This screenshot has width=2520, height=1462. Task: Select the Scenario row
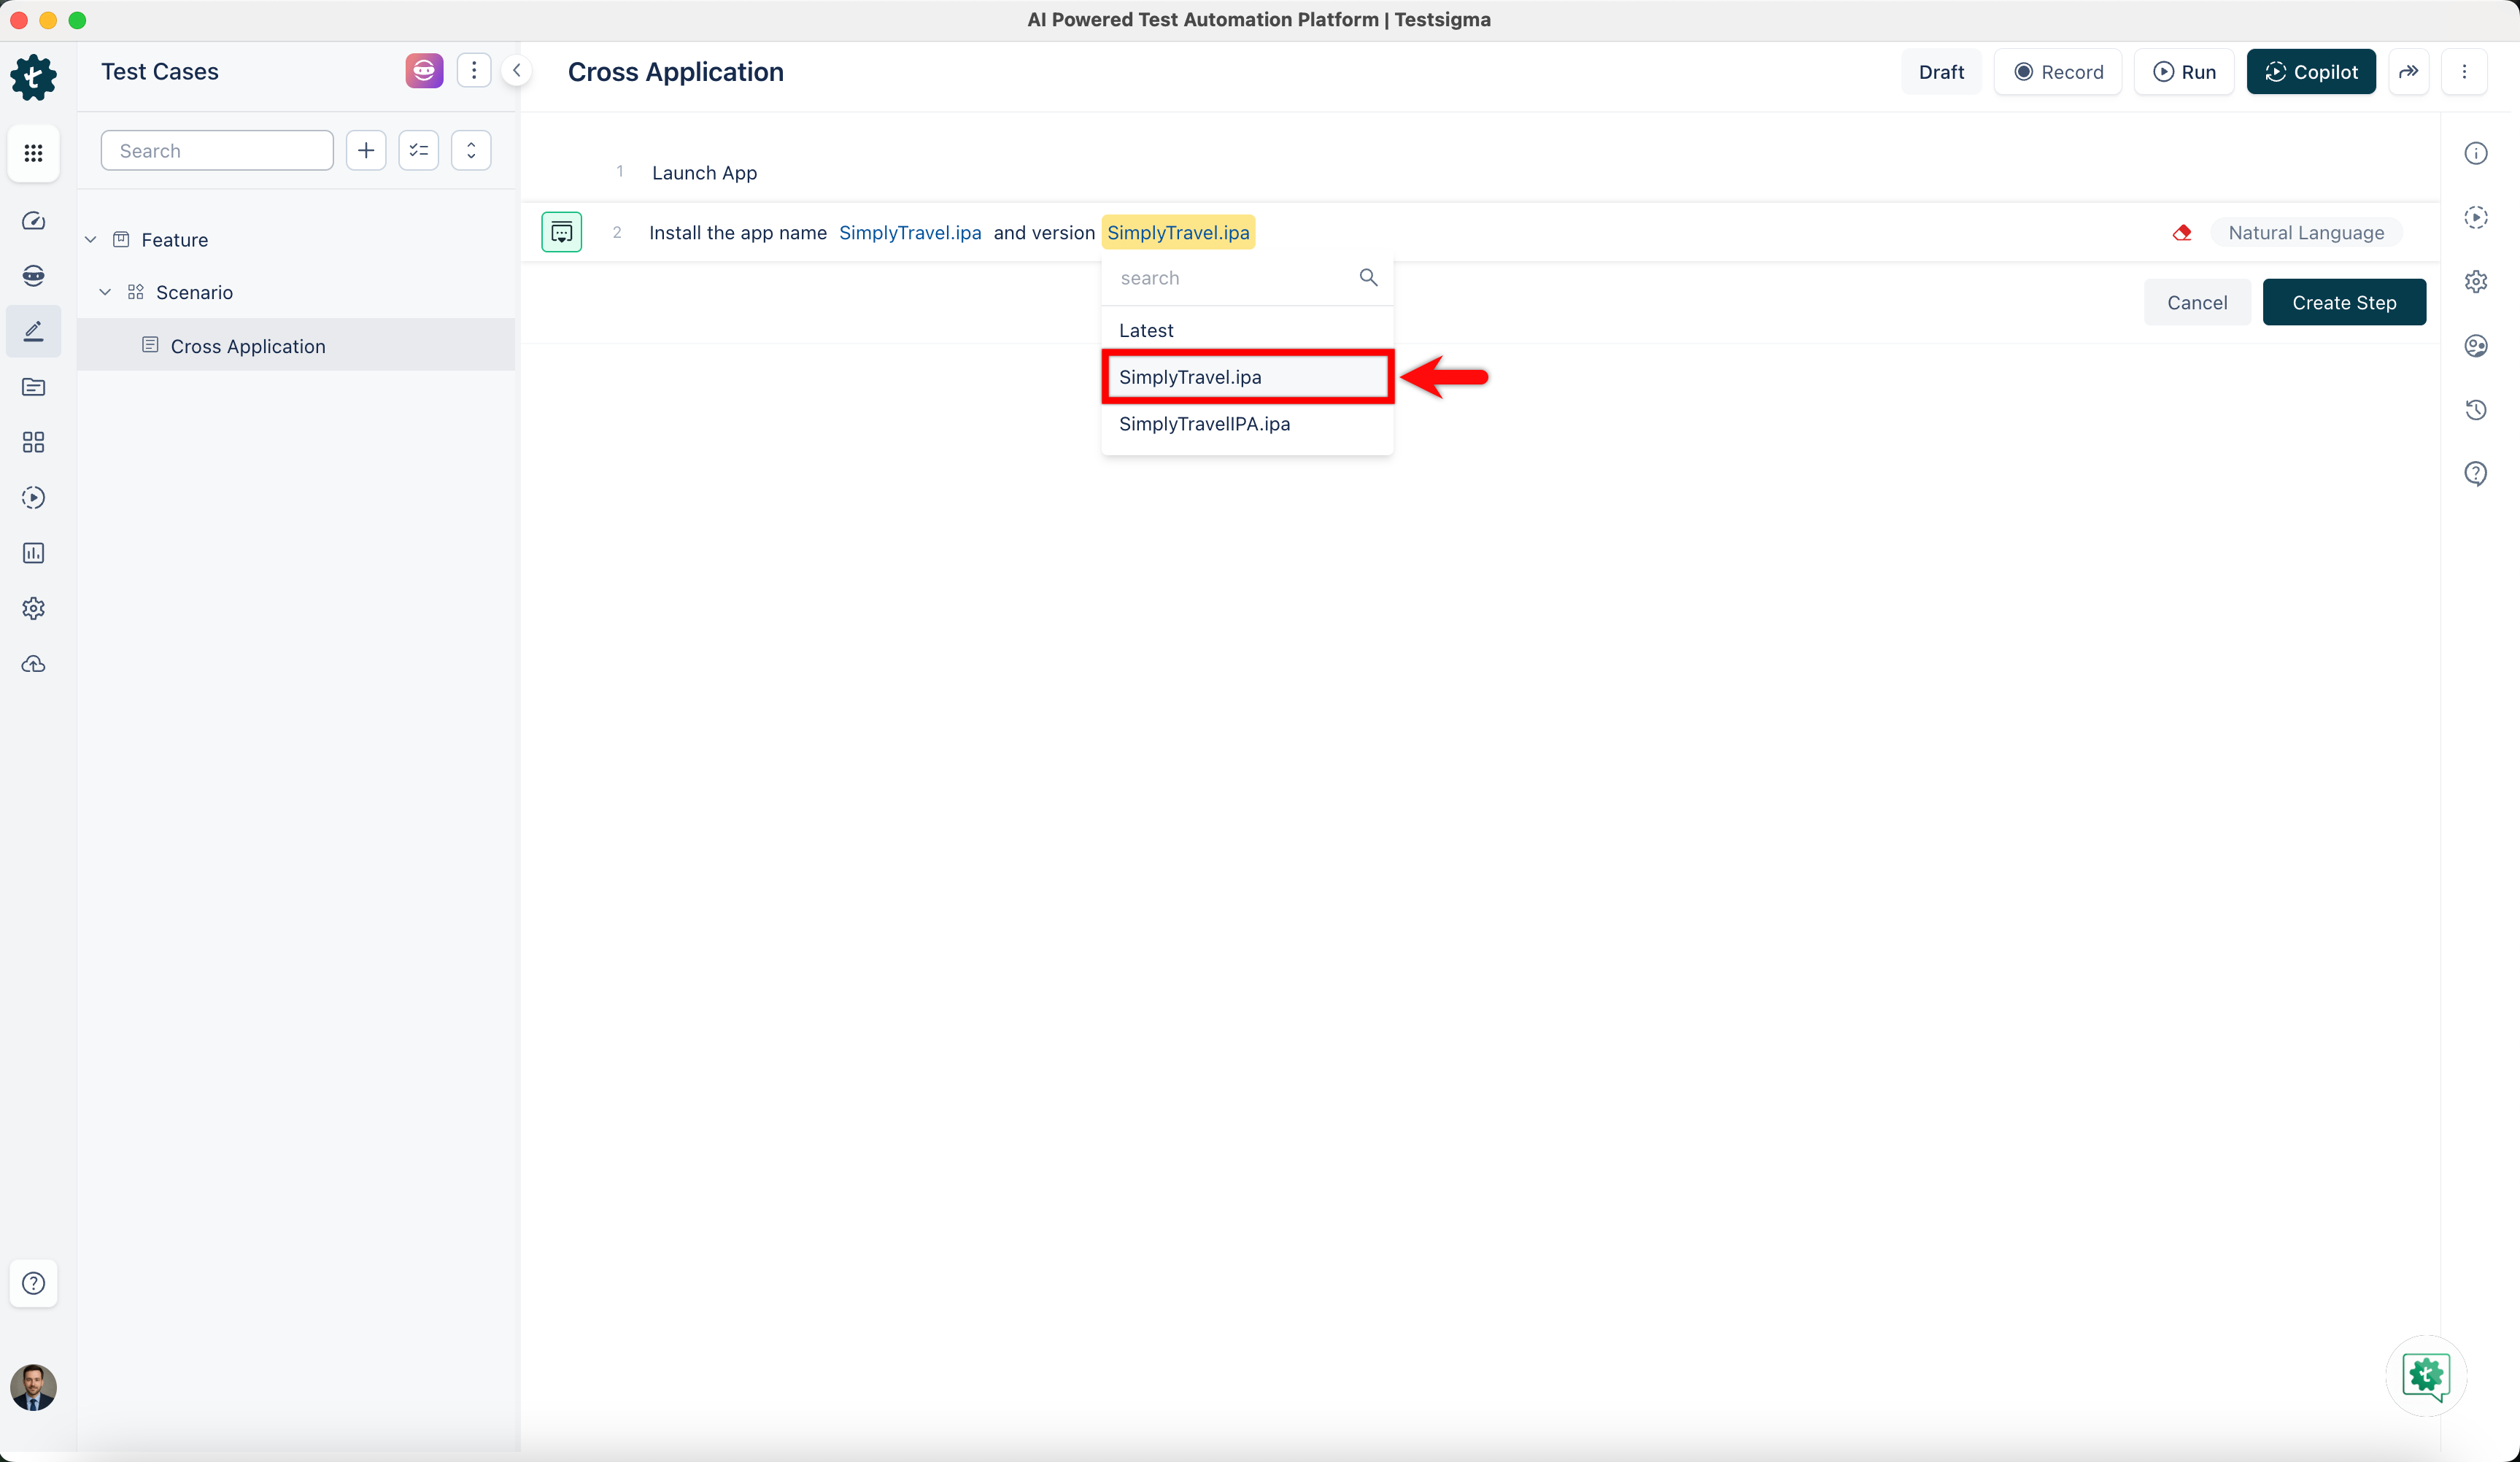click(x=296, y=293)
